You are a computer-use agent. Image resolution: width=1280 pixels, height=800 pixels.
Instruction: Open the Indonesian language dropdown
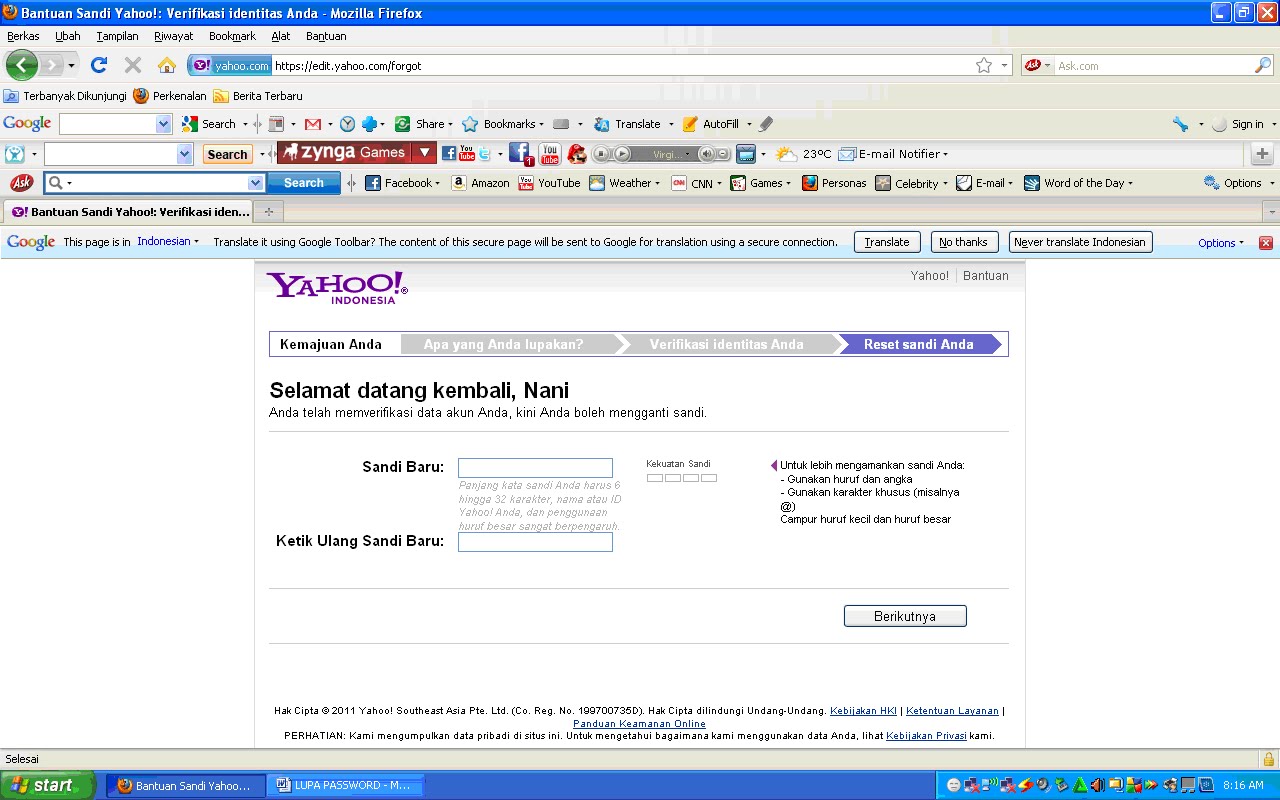pyautogui.click(x=168, y=242)
